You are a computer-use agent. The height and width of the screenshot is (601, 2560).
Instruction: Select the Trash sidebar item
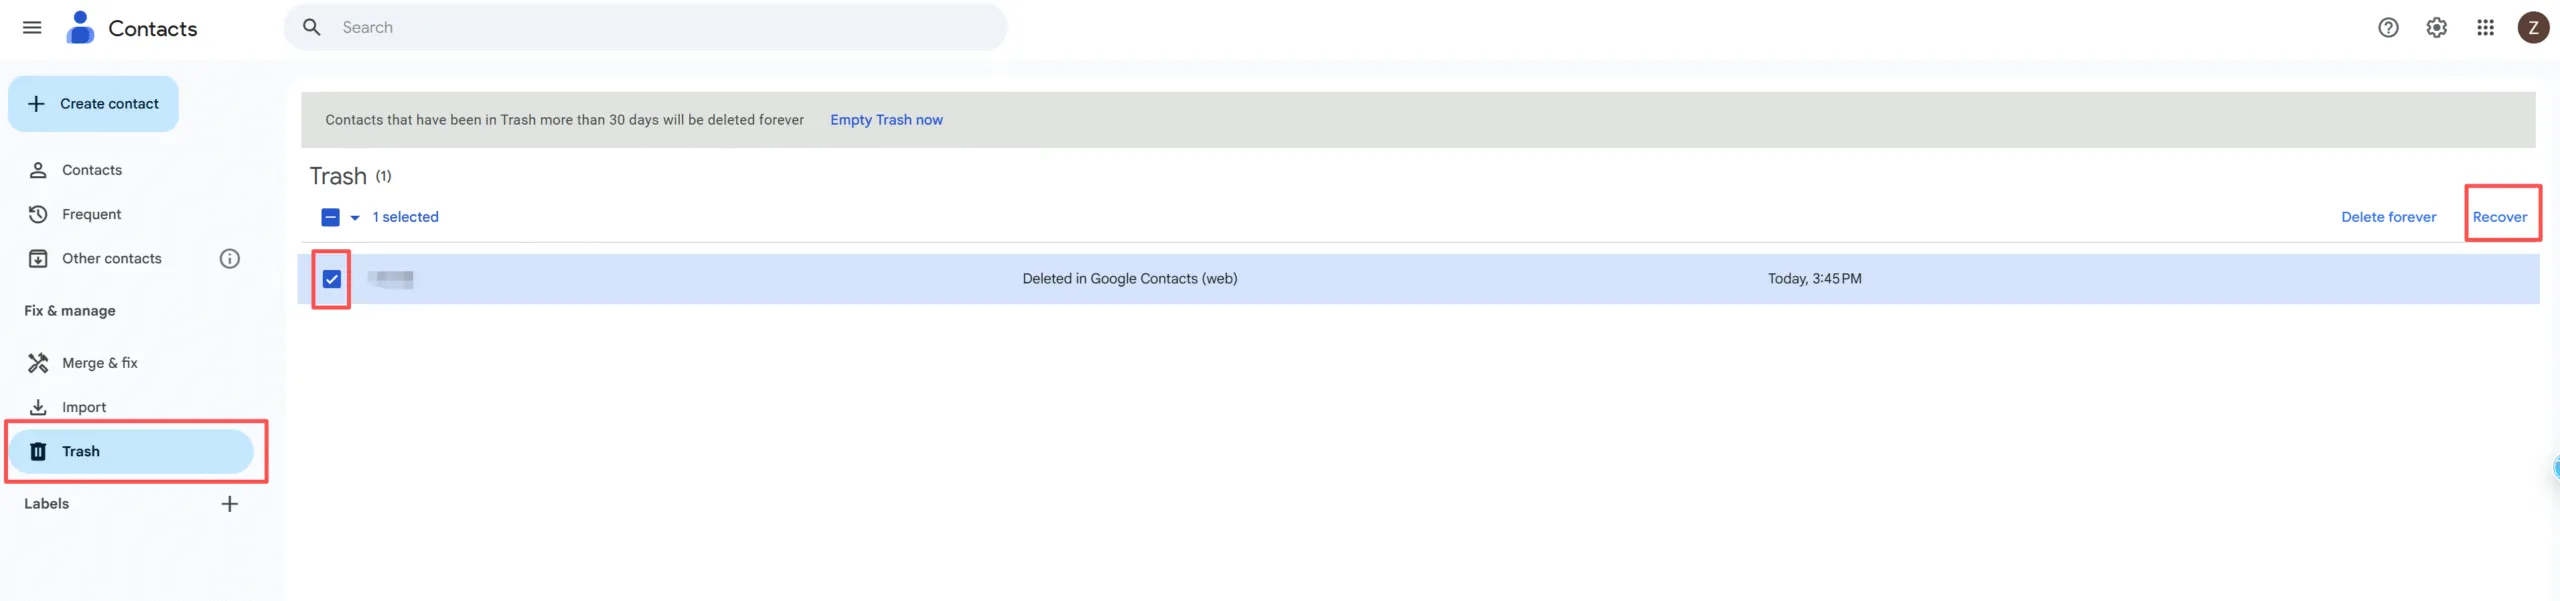coord(130,452)
